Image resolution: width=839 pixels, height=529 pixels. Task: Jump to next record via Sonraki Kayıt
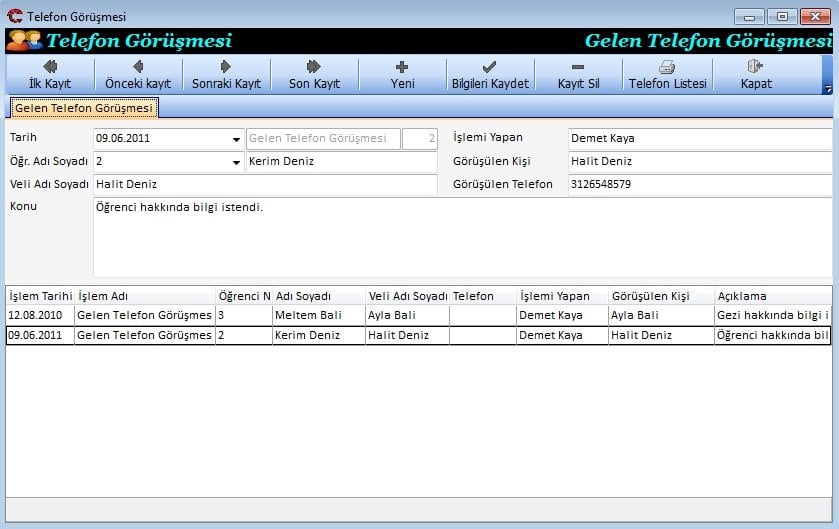pos(226,75)
